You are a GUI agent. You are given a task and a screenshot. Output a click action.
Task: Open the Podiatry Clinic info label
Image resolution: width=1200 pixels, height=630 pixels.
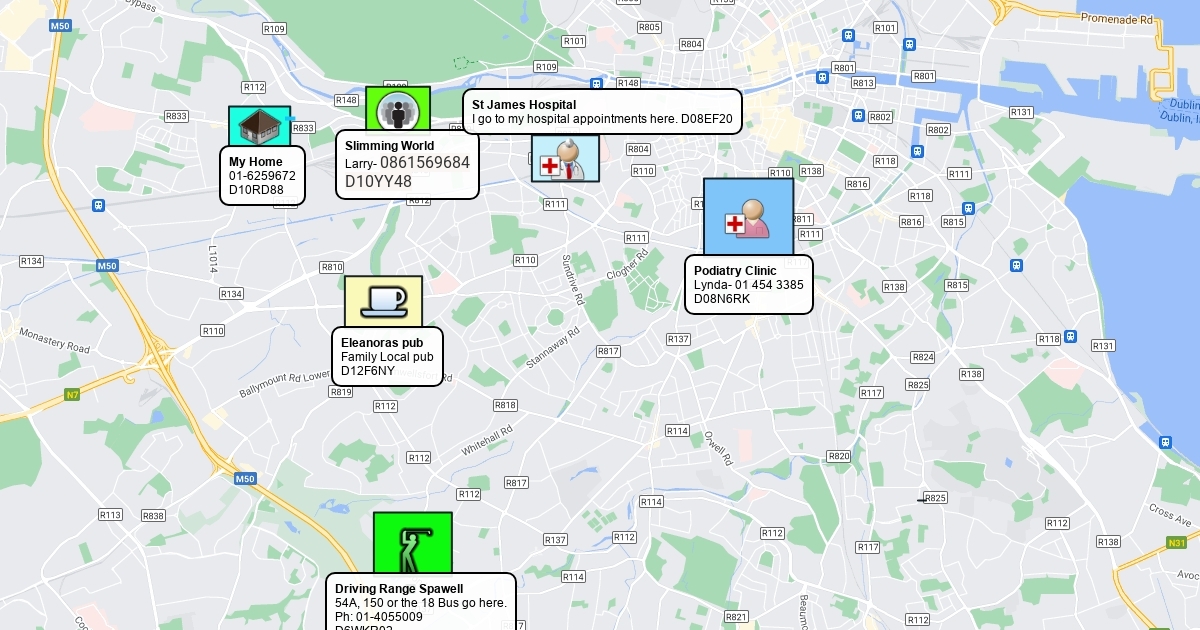coord(748,284)
